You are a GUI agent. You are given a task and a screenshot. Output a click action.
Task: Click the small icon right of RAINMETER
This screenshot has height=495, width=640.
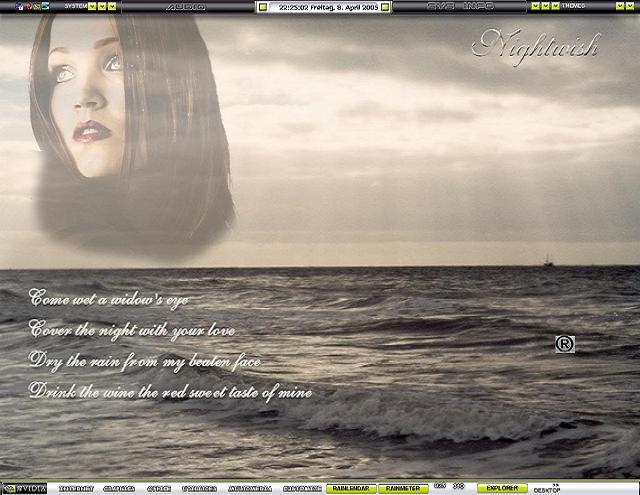point(440,486)
